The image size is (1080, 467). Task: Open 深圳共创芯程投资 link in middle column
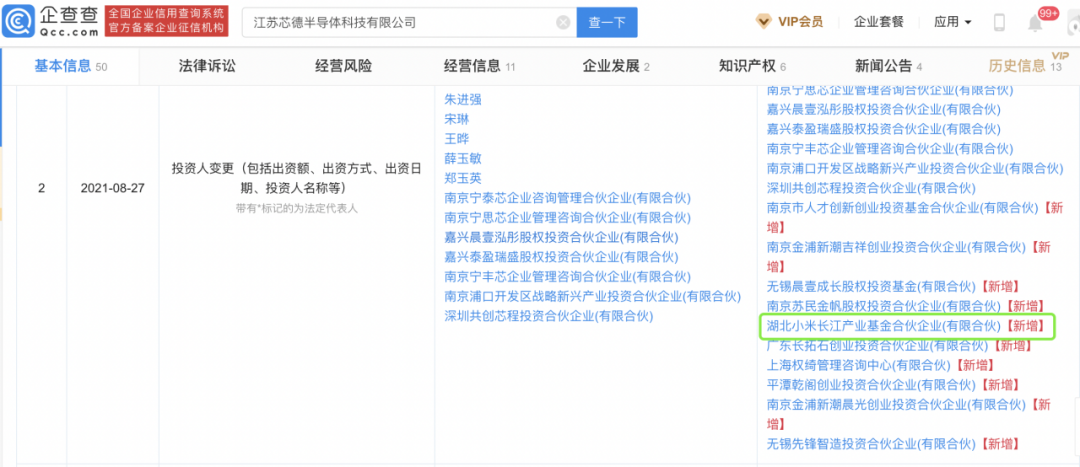(x=549, y=316)
